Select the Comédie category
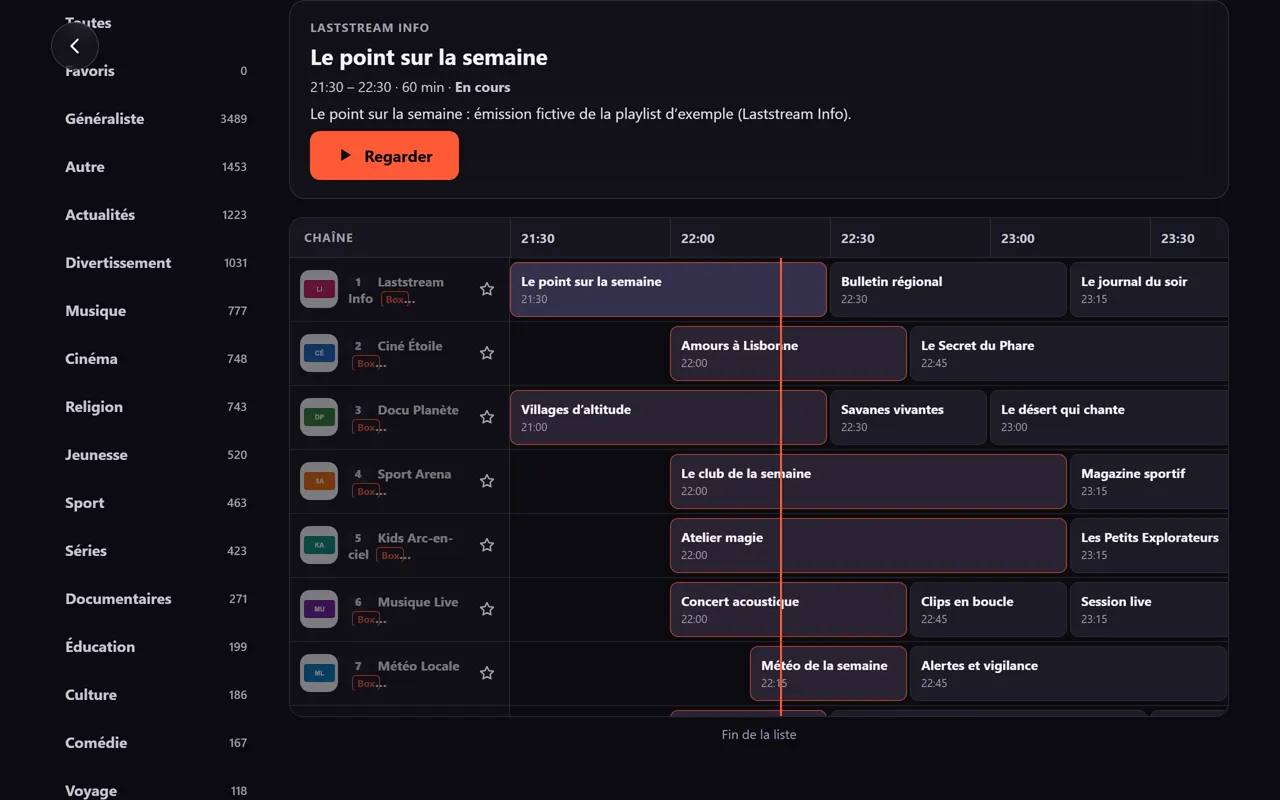1280x800 pixels. [x=156, y=743]
